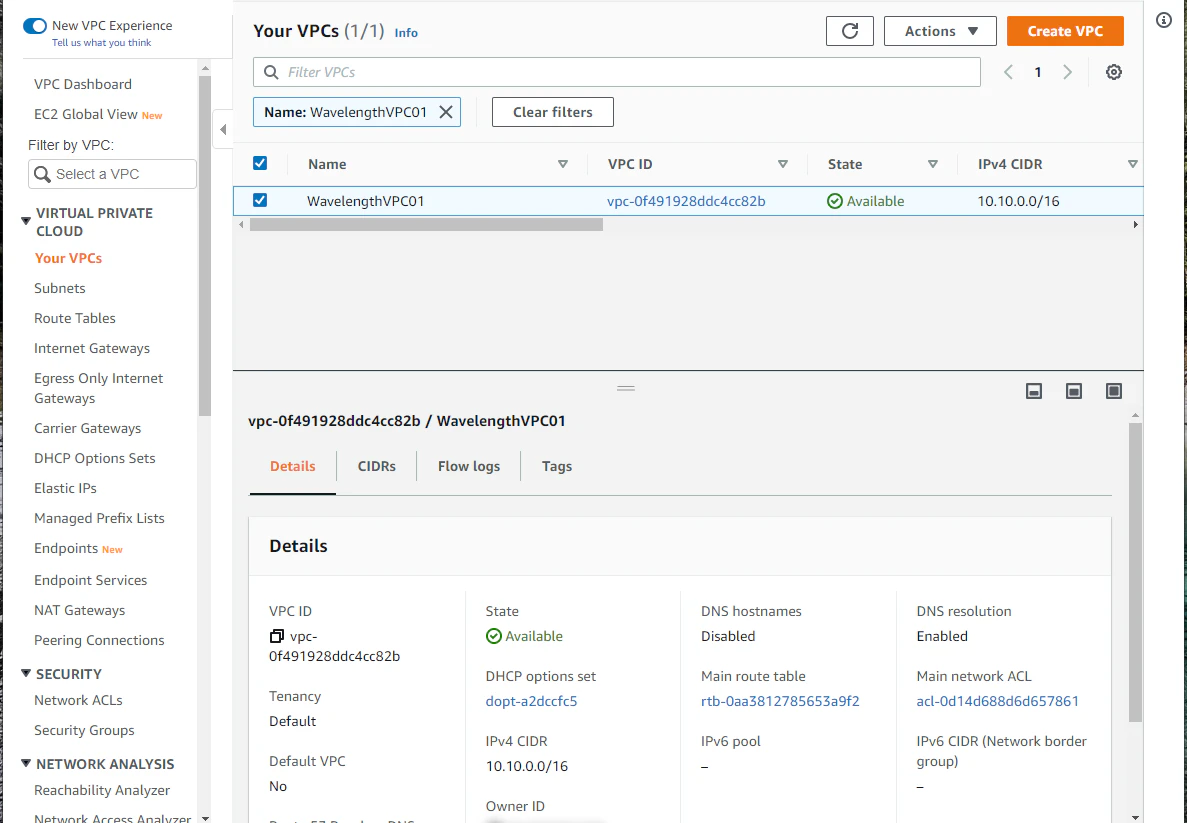Focus the Filter VPCs search field

point(616,72)
